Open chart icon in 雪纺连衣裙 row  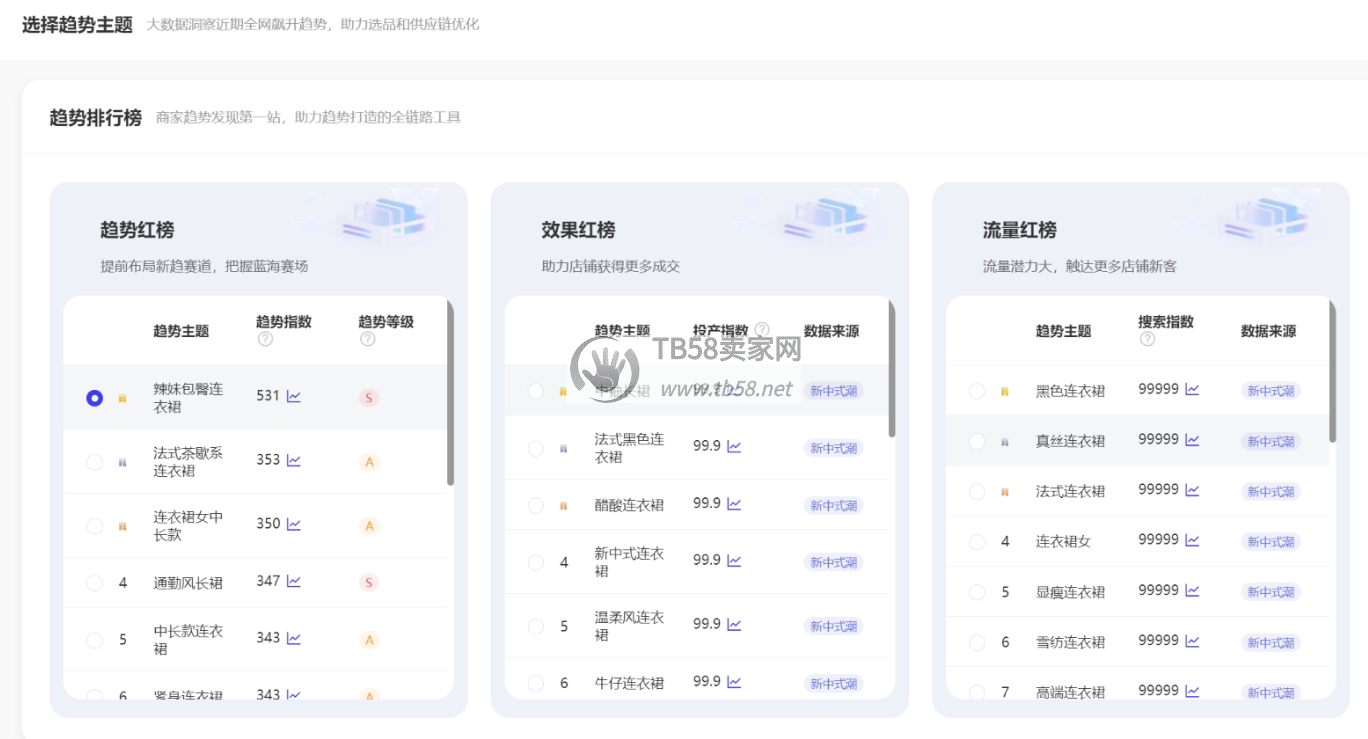(1192, 640)
